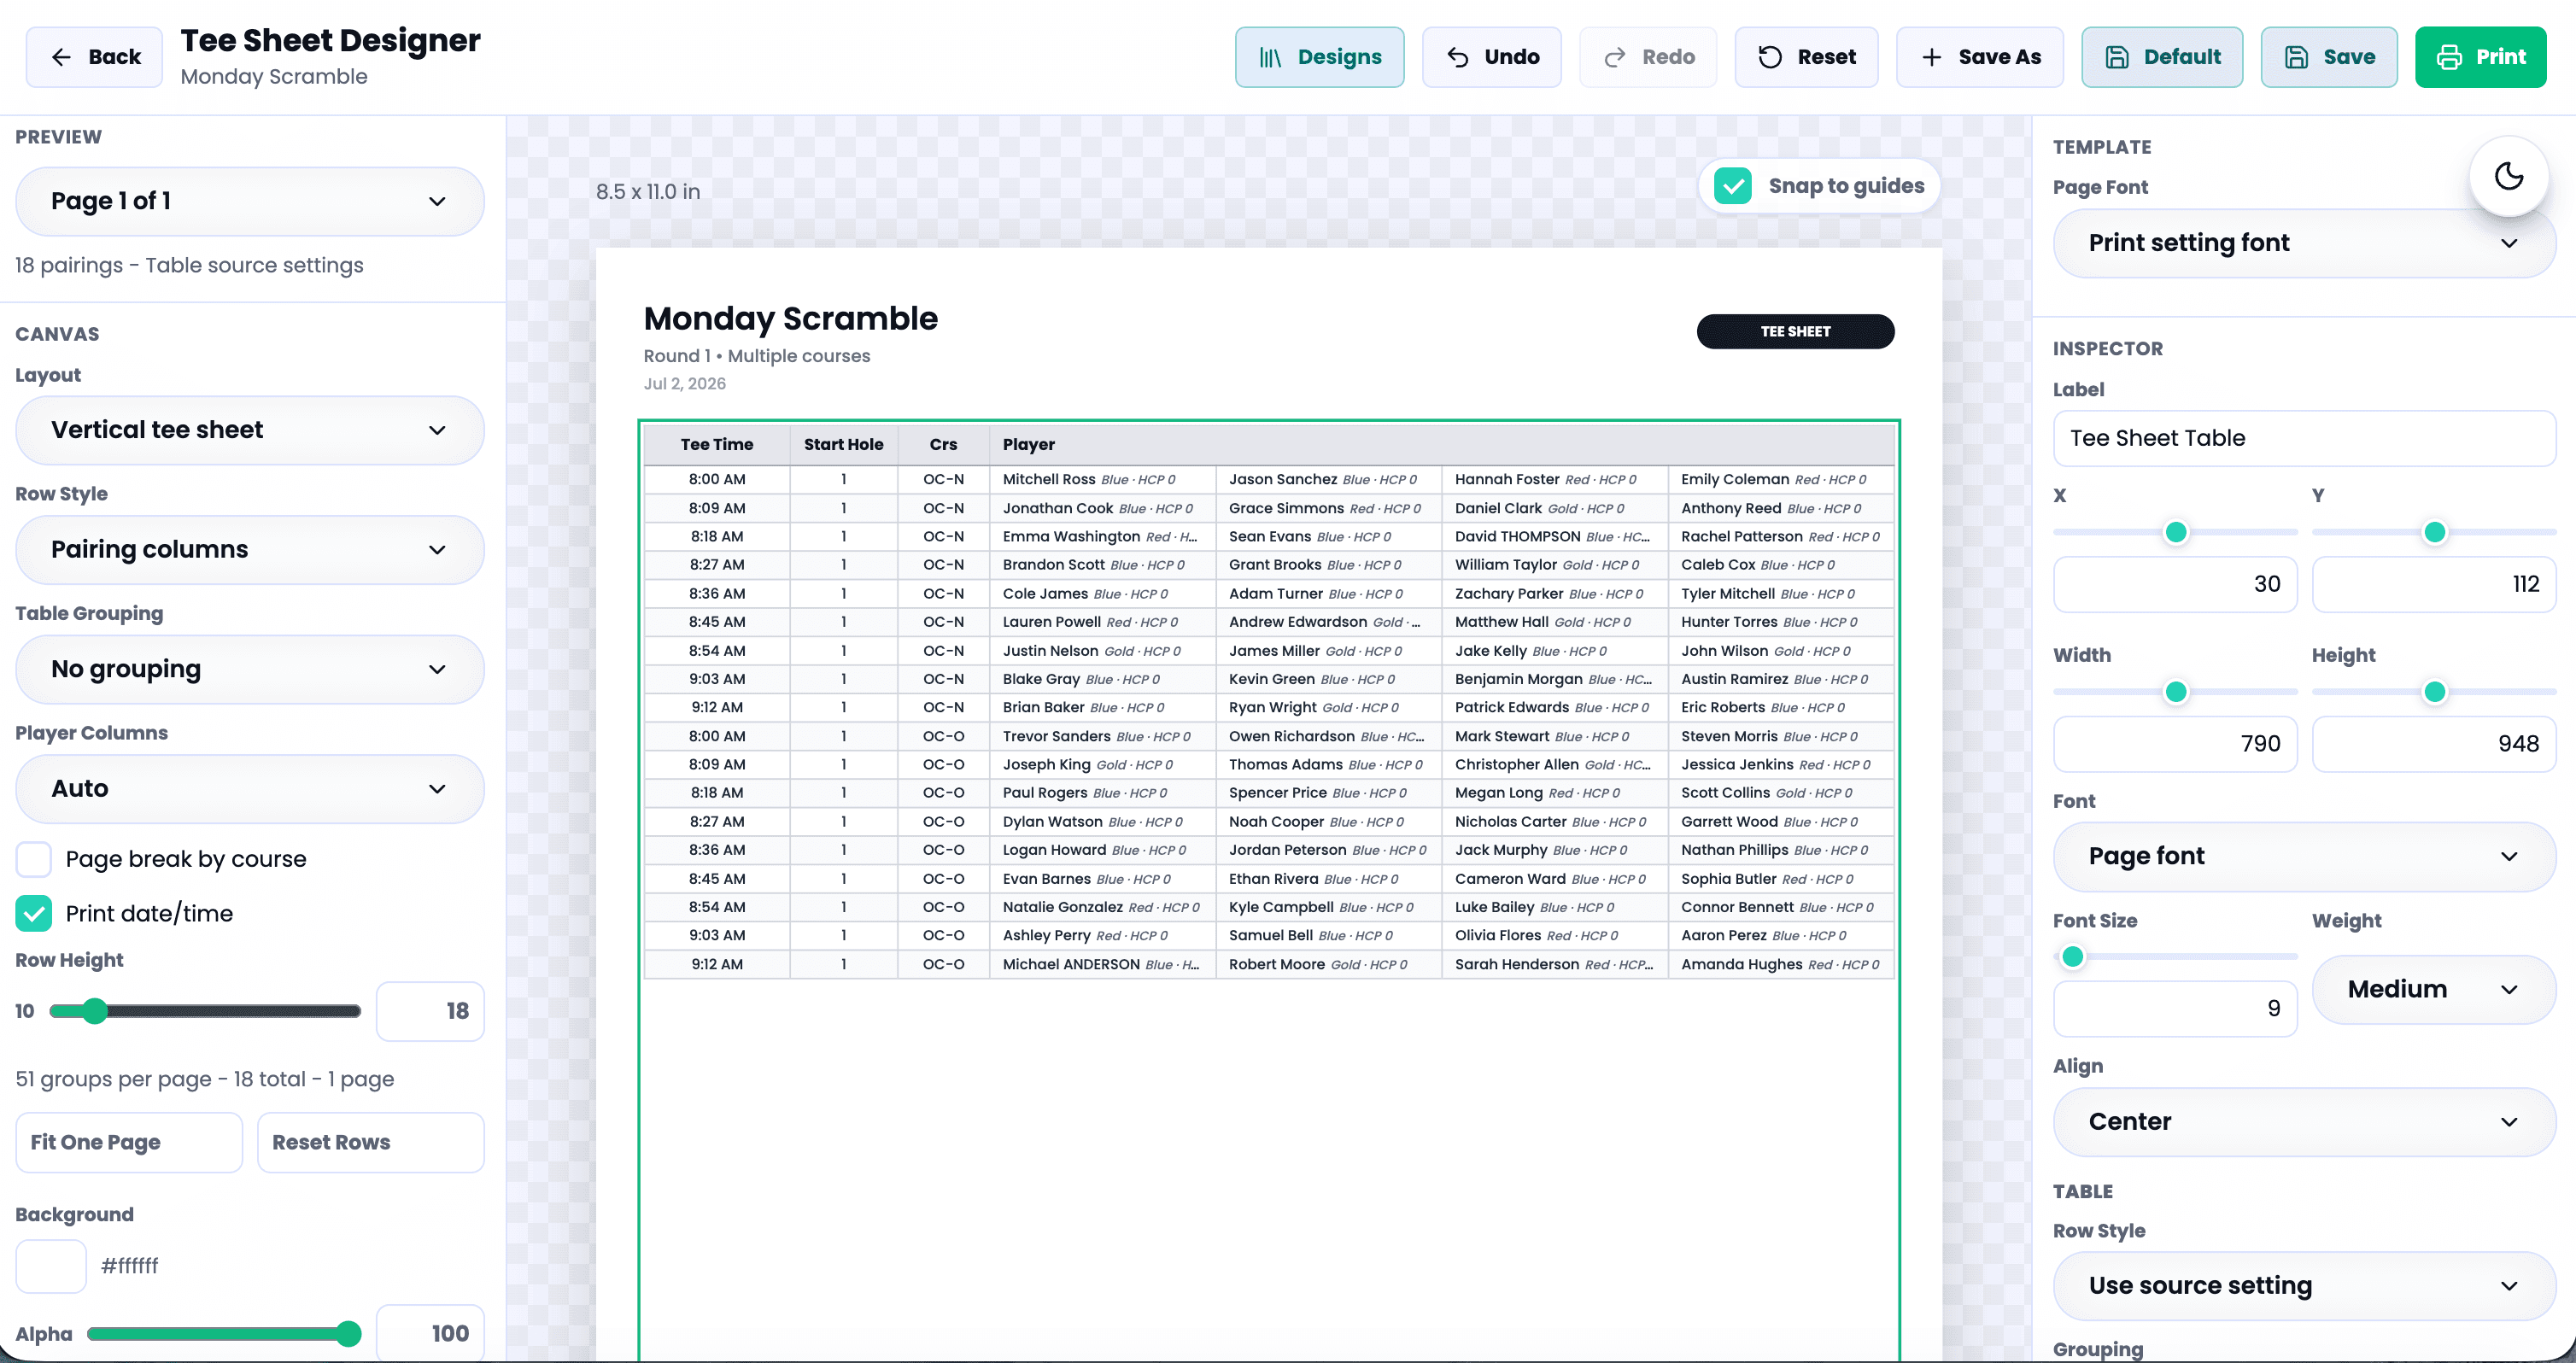This screenshot has height=1363, width=2576.
Task: Open the Page 1 of 1 dropdown
Action: point(250,201)
